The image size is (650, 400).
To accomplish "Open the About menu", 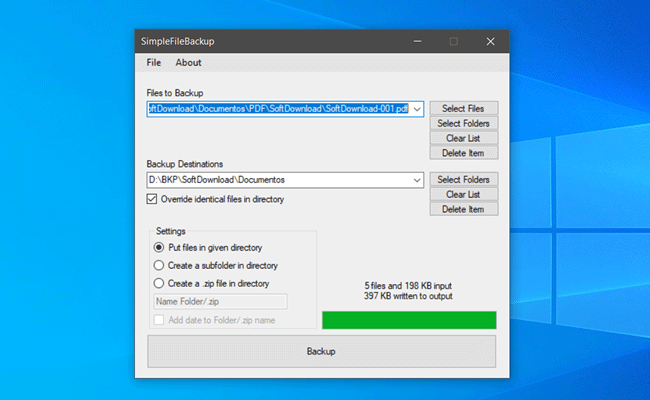I will tap(188, 63).
